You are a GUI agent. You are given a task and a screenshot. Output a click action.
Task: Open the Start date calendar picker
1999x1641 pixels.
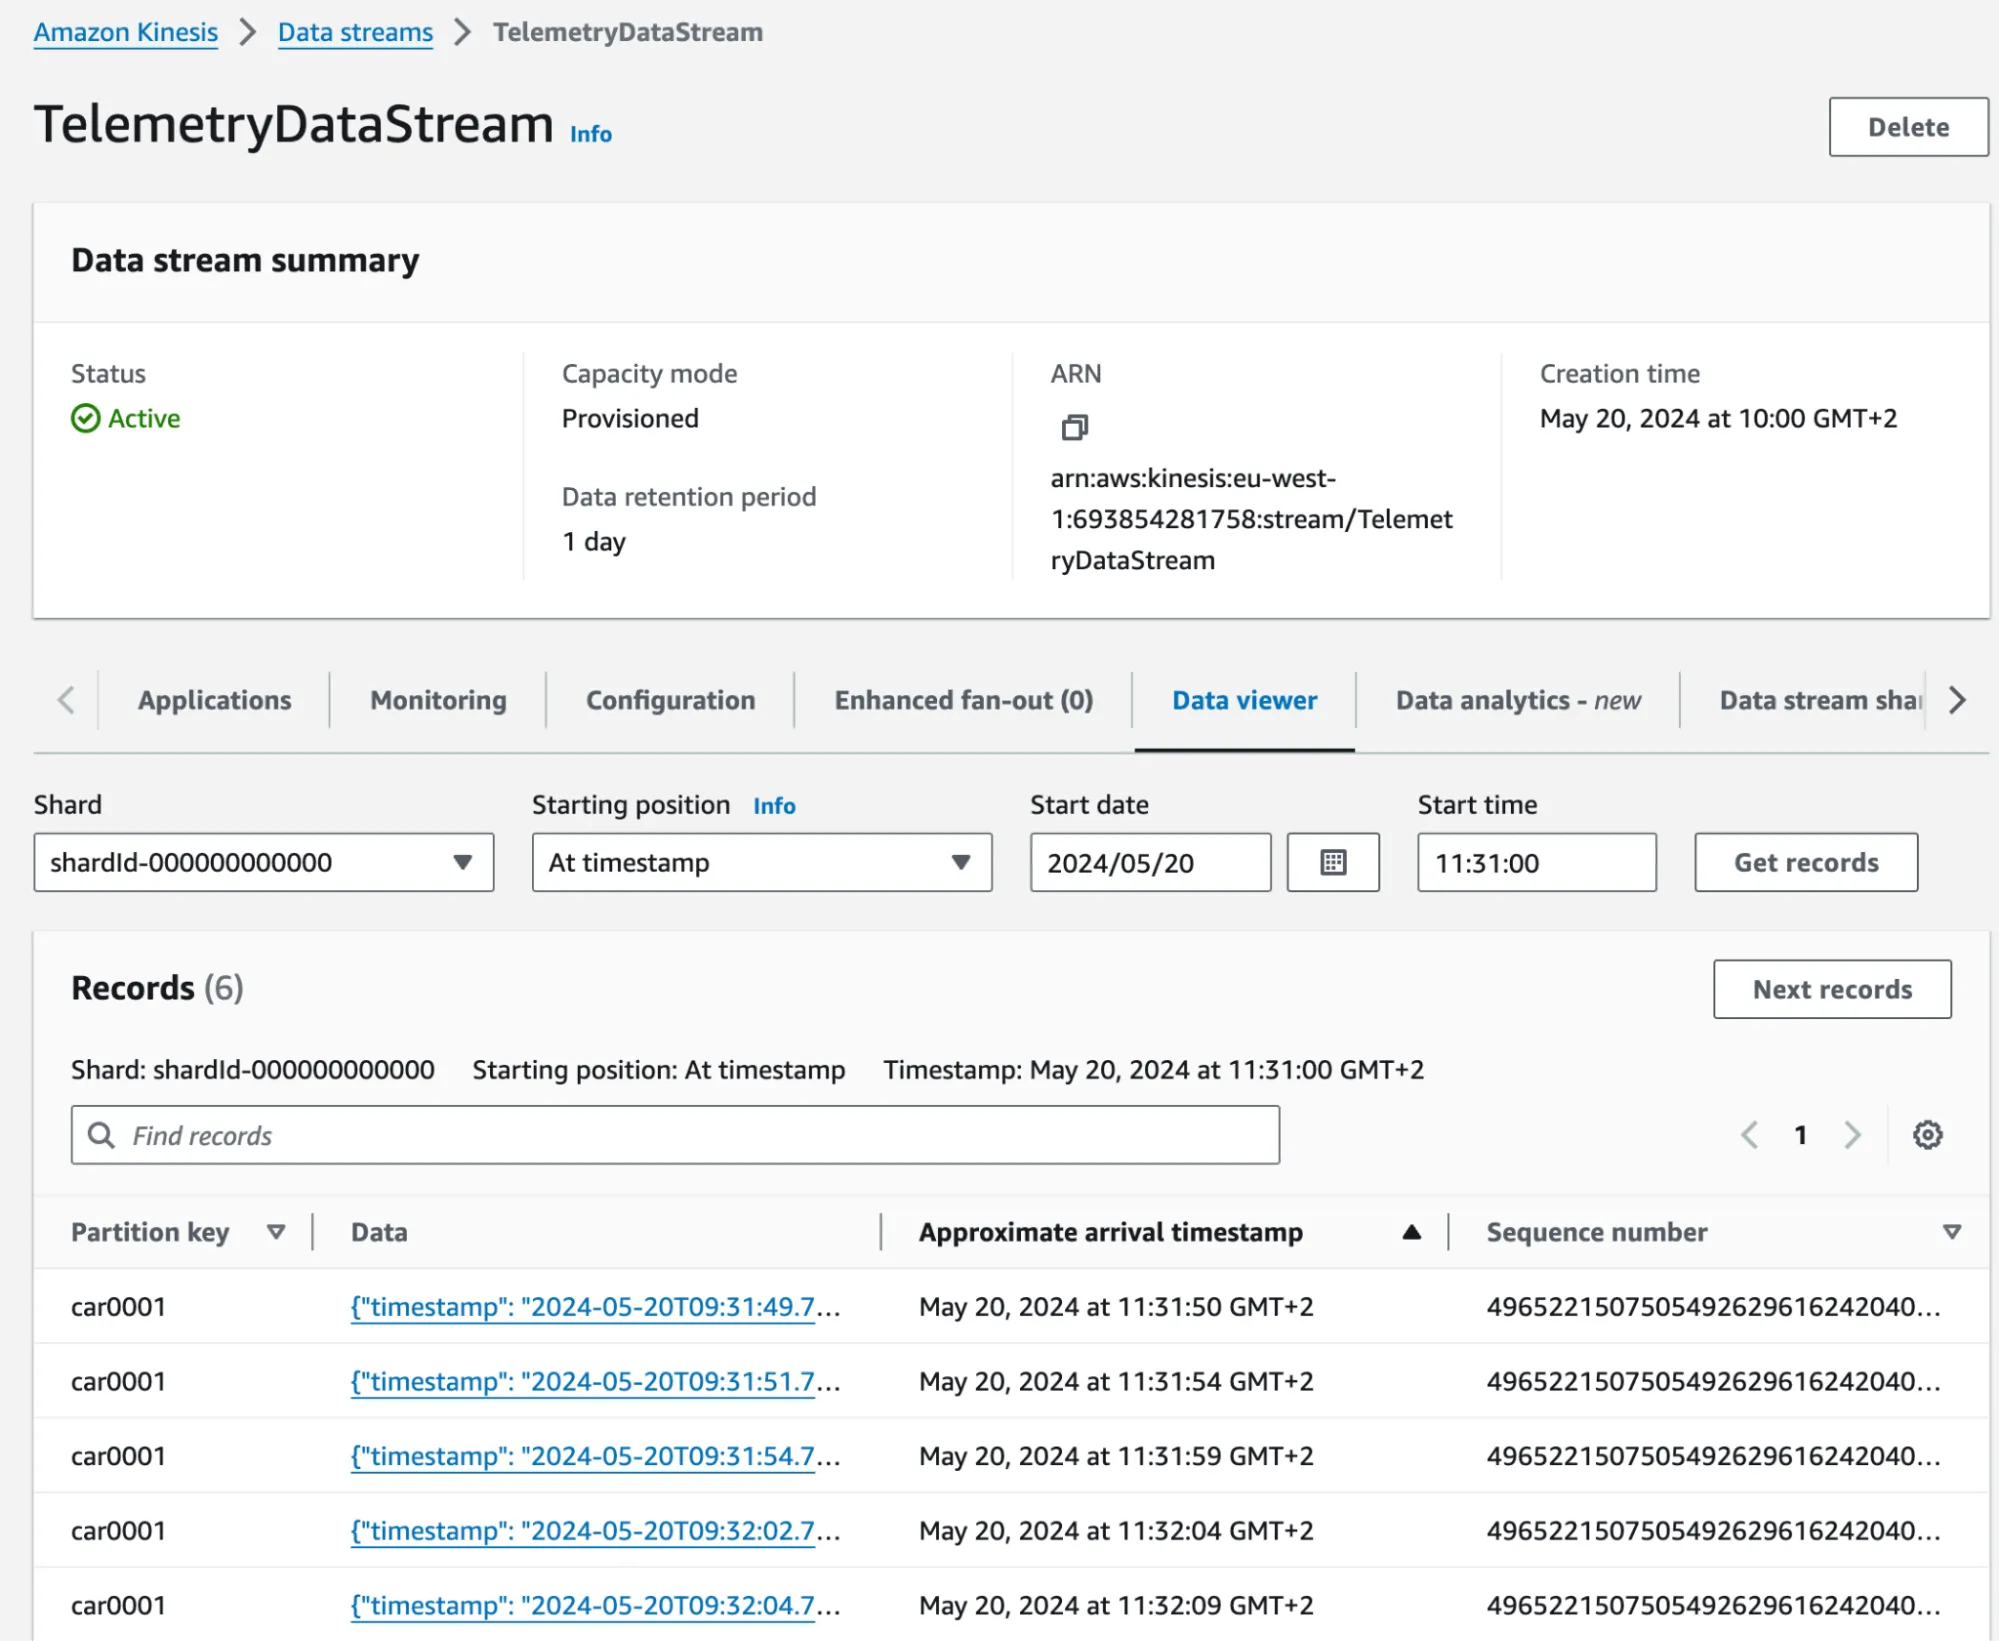click(1333, 862)
